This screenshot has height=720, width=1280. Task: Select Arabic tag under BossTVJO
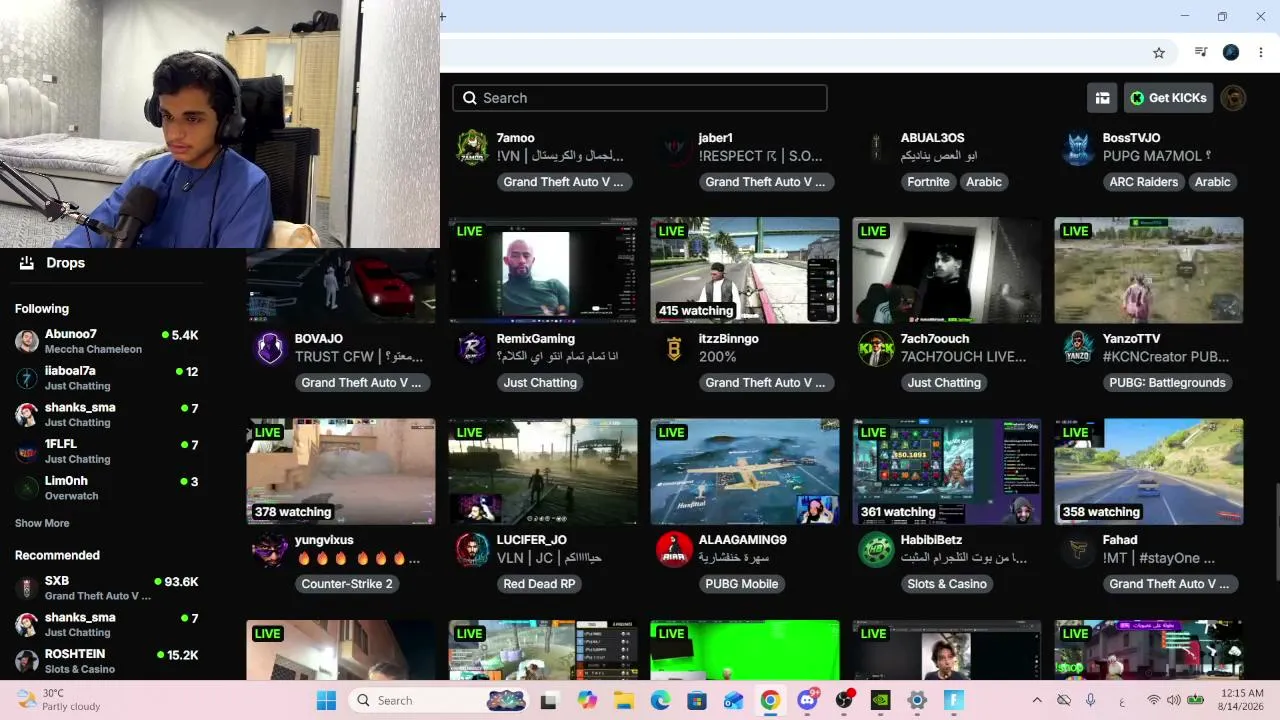point(1213,182)
